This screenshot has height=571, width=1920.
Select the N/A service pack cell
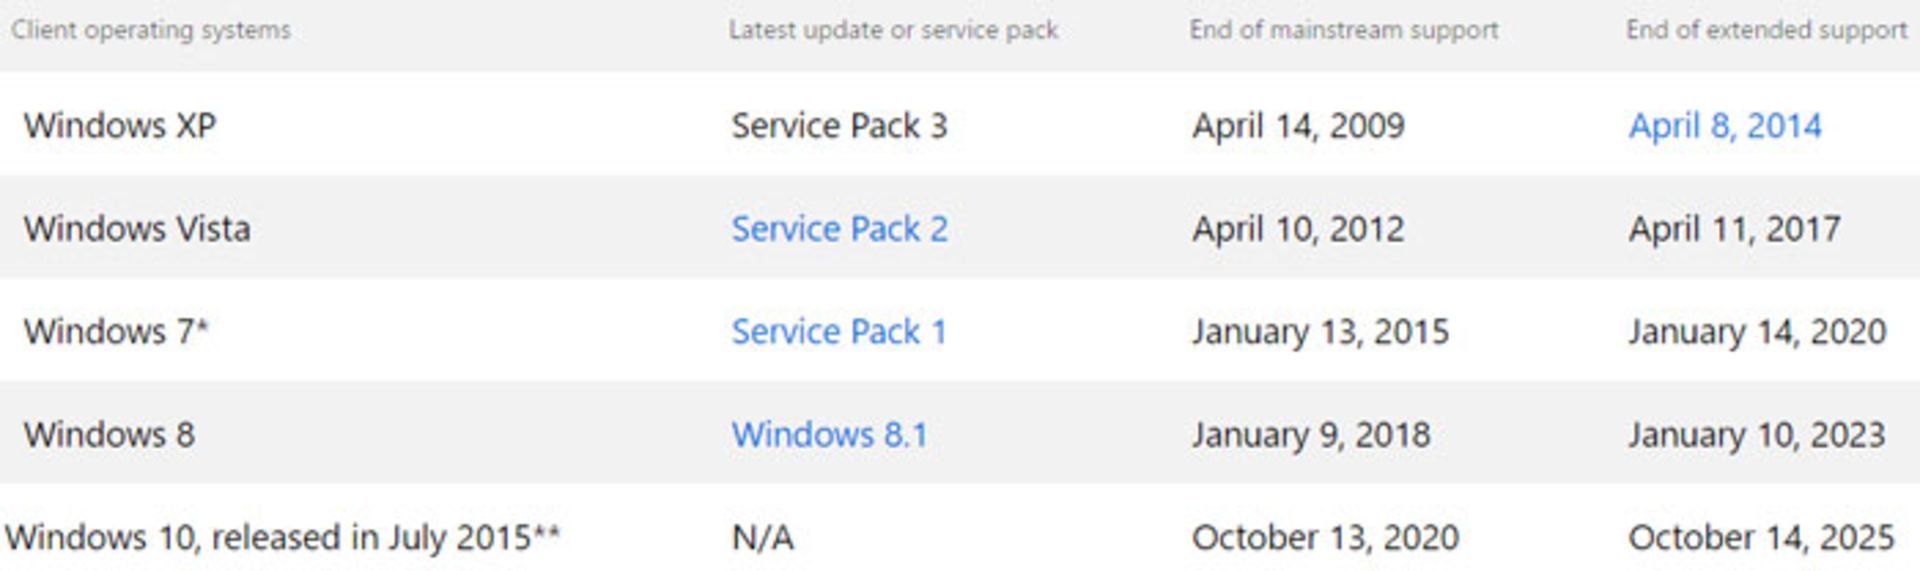tap(762, 538)
